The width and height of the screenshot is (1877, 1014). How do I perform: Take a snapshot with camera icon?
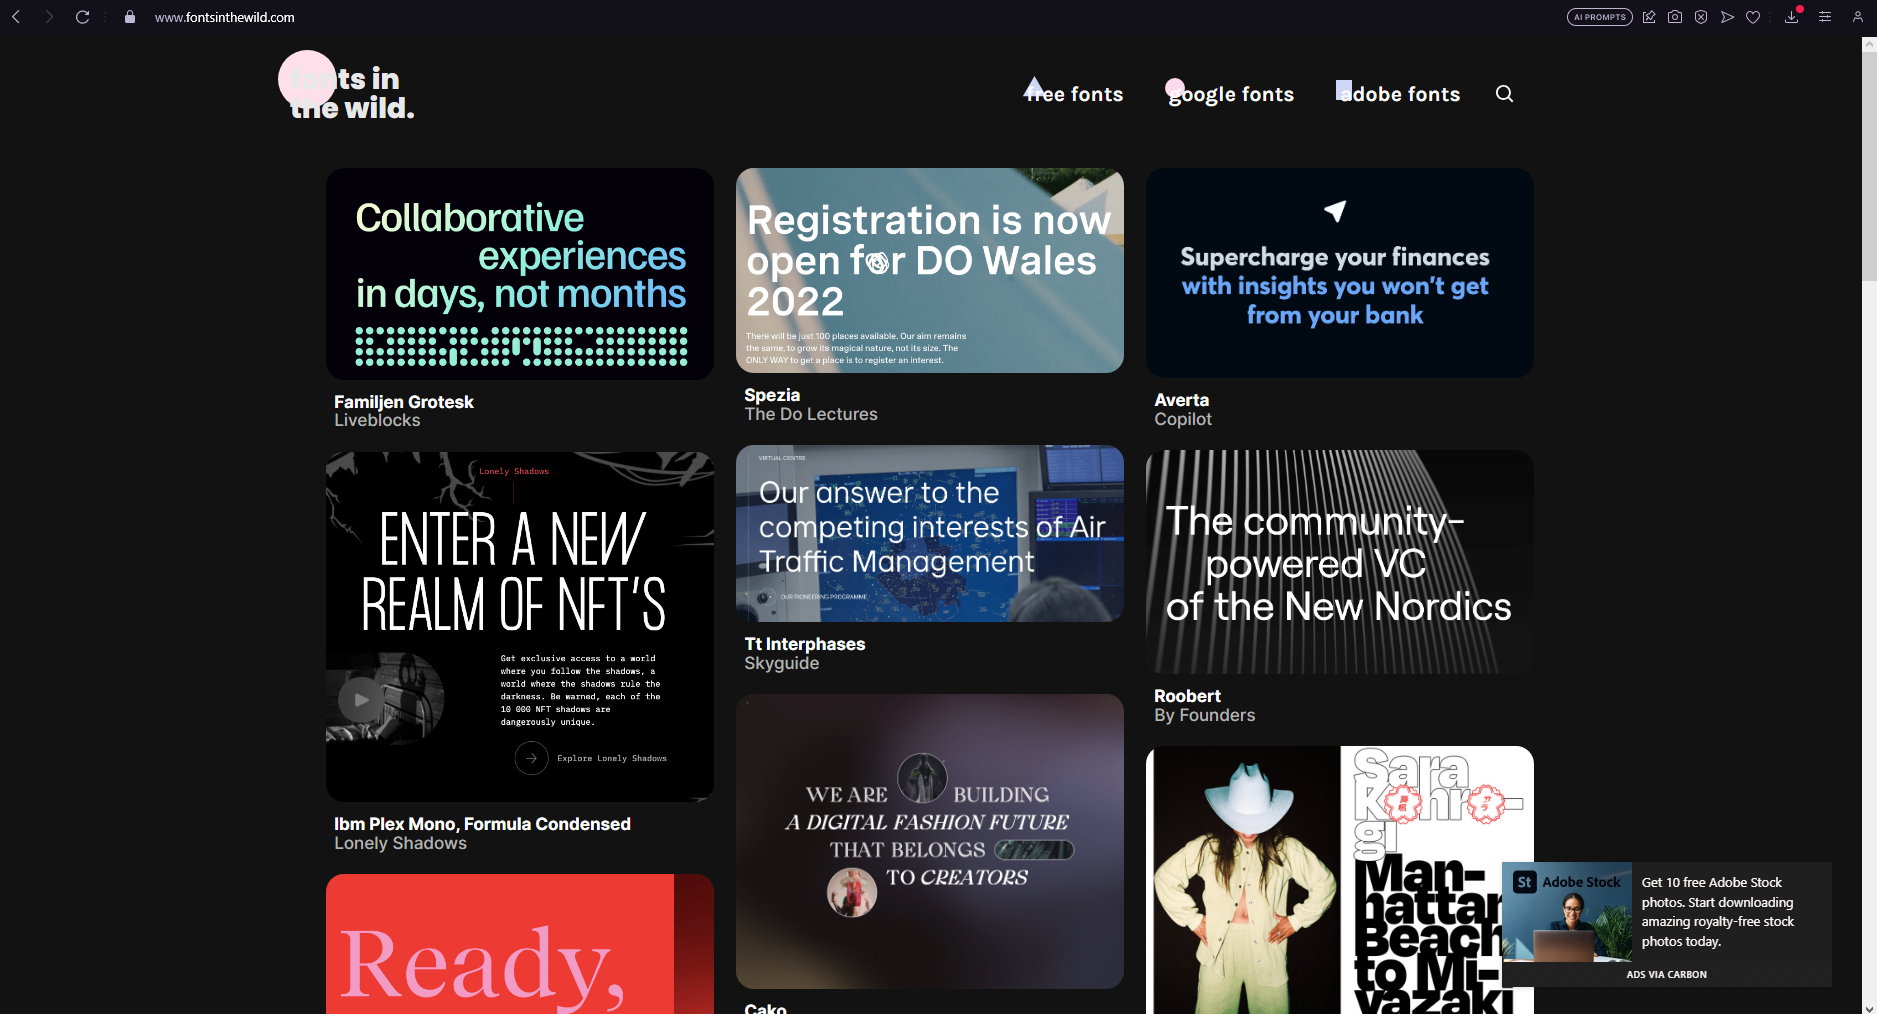1675,17
